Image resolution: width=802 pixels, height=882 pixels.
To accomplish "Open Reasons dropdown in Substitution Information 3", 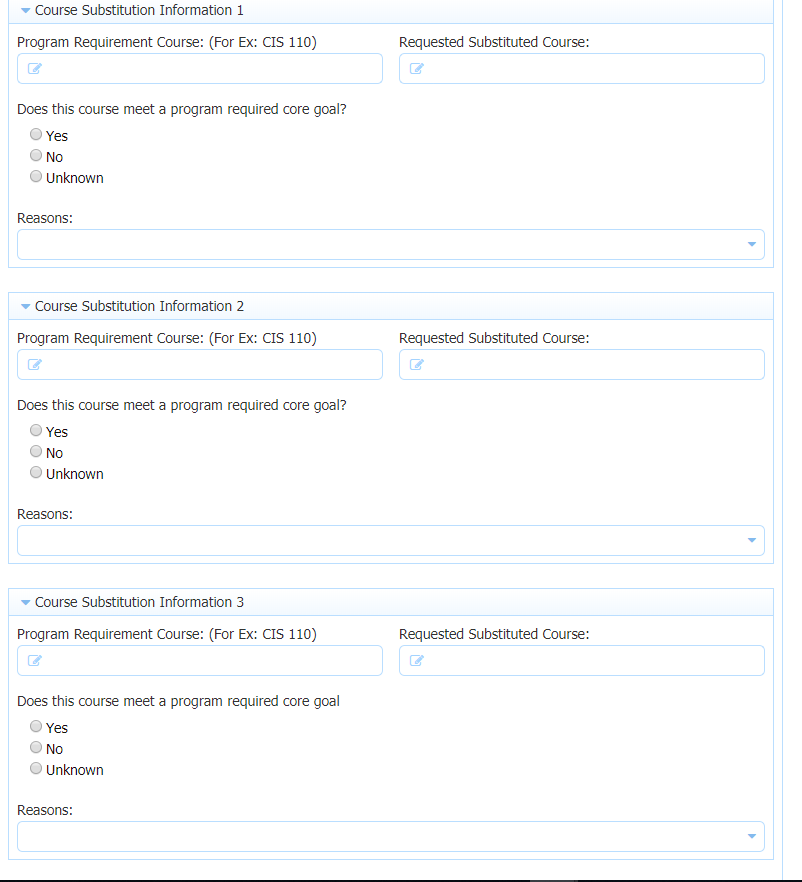I will point(391,836).
